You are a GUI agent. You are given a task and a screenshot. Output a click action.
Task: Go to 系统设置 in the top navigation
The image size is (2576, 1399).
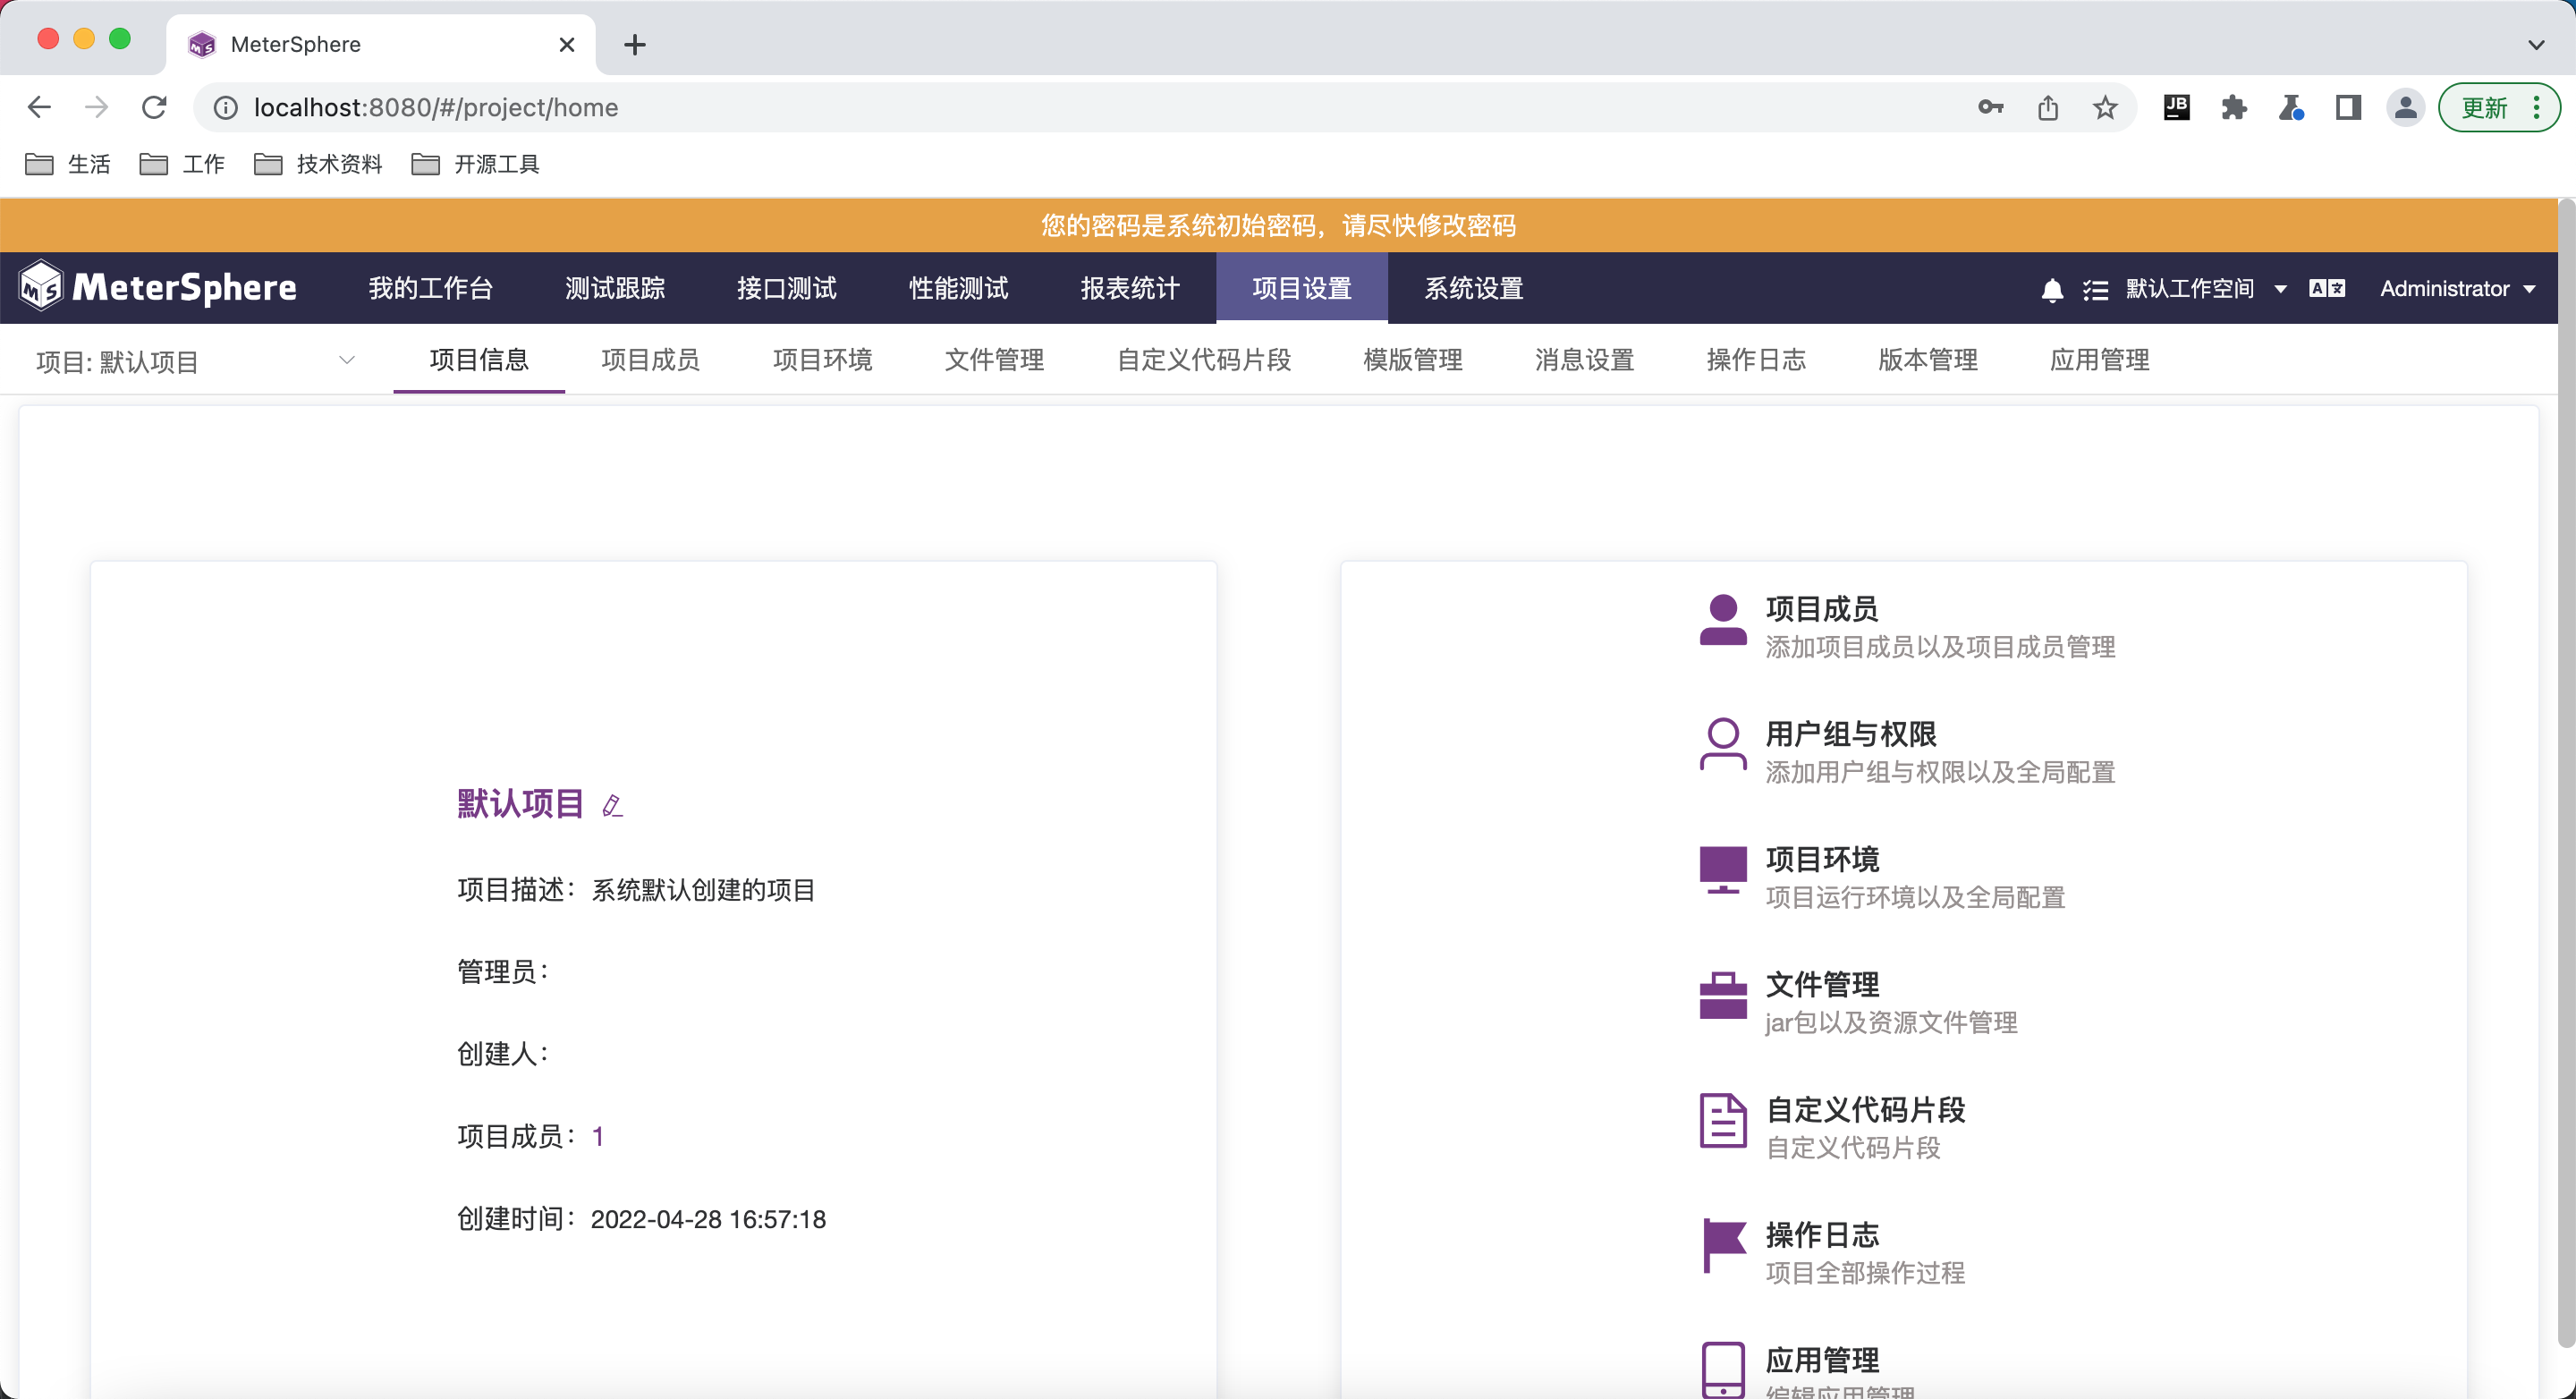pos(1473,289)
